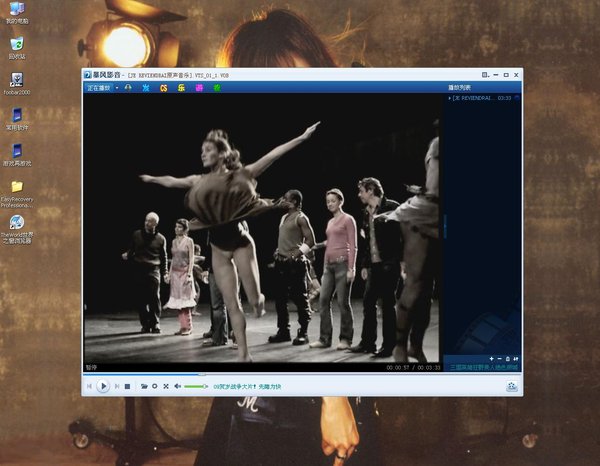This screenshot has height=466, width=600.
Task: Mute audio with the speaker icon
Action: tap(178, 386)
